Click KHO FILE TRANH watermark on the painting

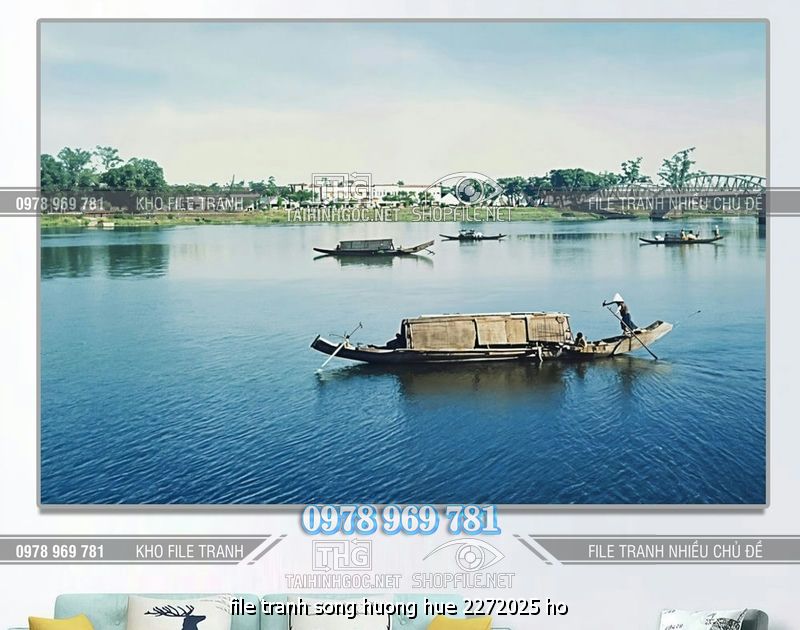189,203
